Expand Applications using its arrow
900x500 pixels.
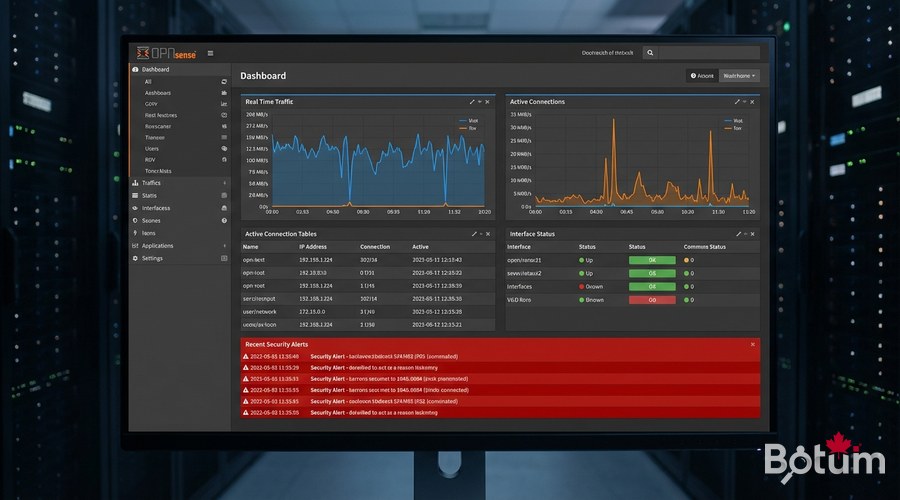tap(224, 246)
